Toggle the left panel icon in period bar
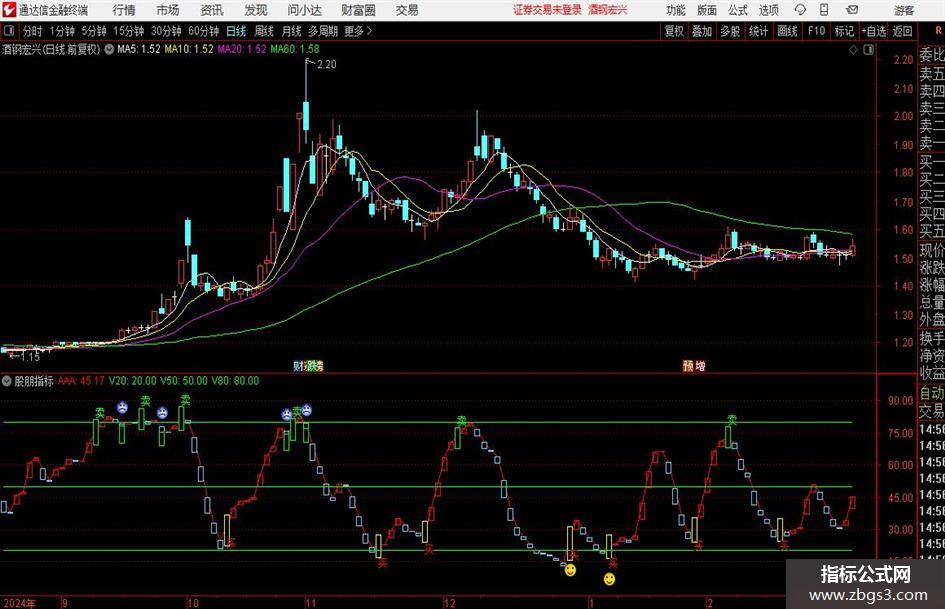This screenshot has width=945, height=609. click(9, 31)
